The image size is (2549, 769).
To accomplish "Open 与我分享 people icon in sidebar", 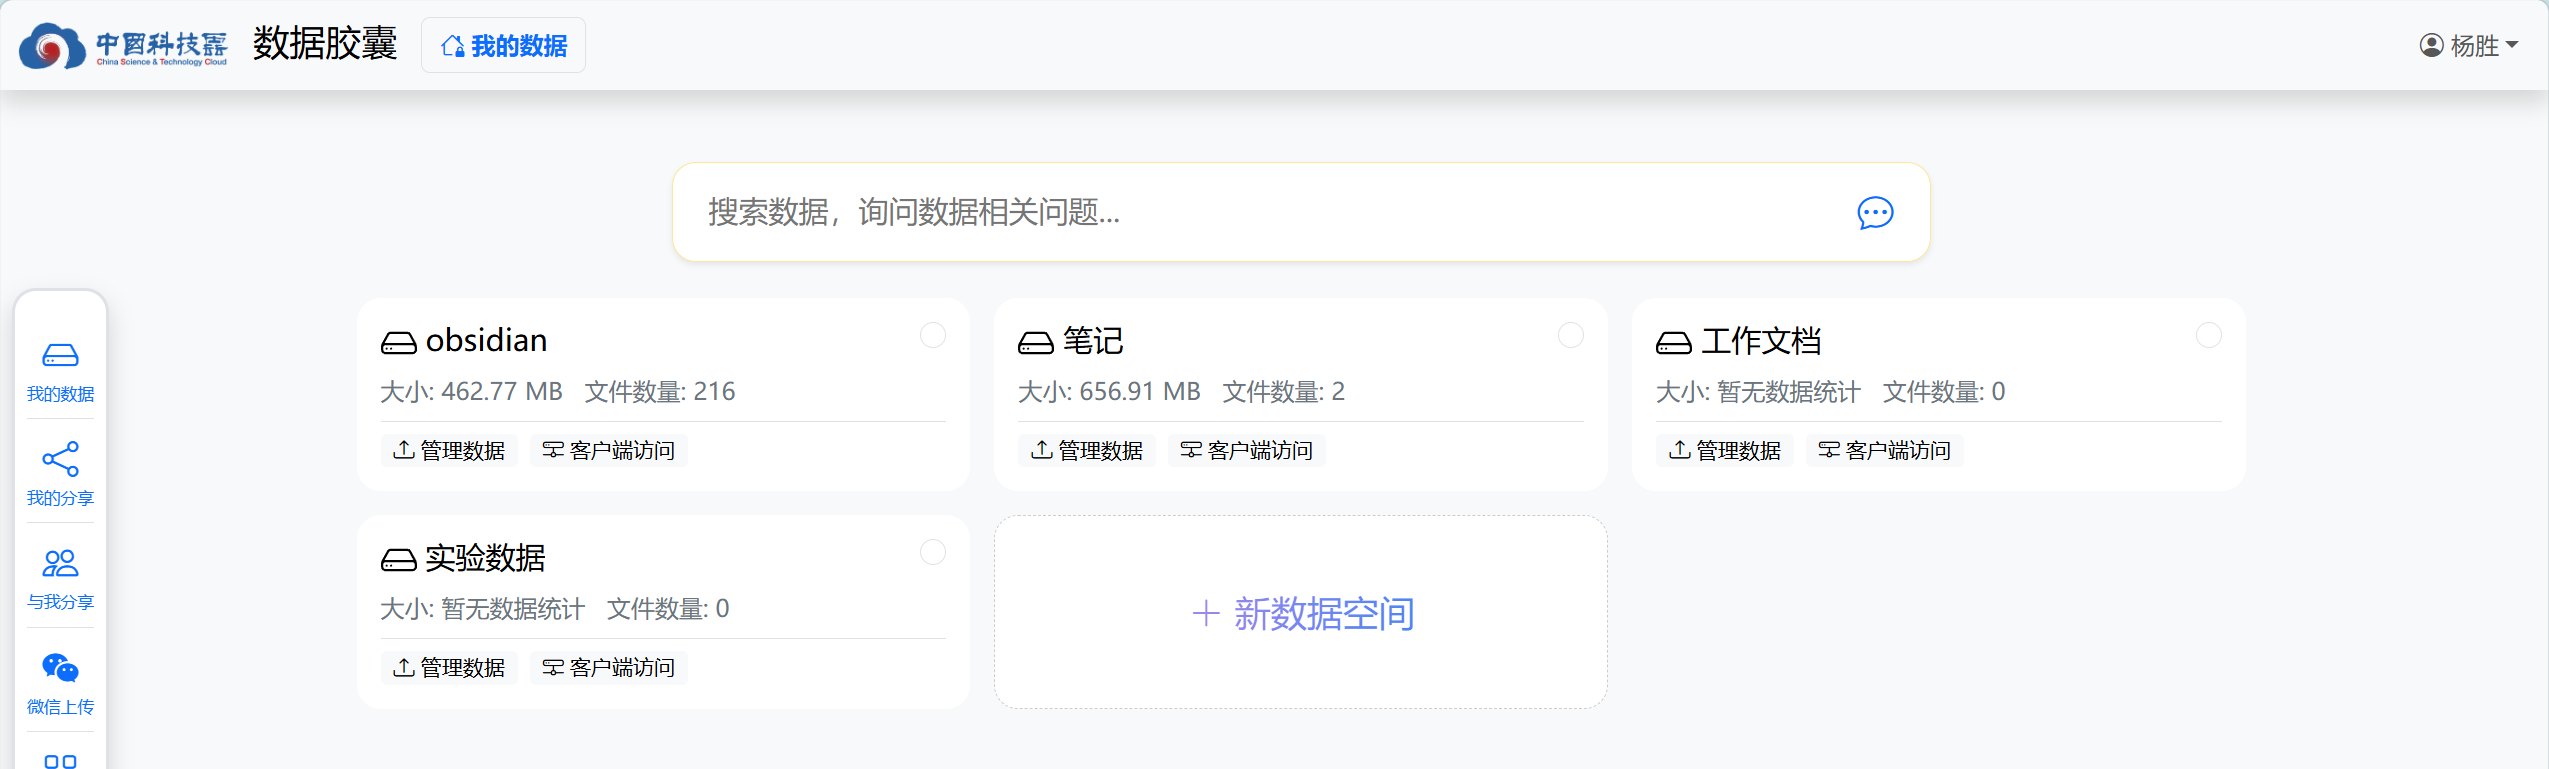I will [x=60, y=563].
